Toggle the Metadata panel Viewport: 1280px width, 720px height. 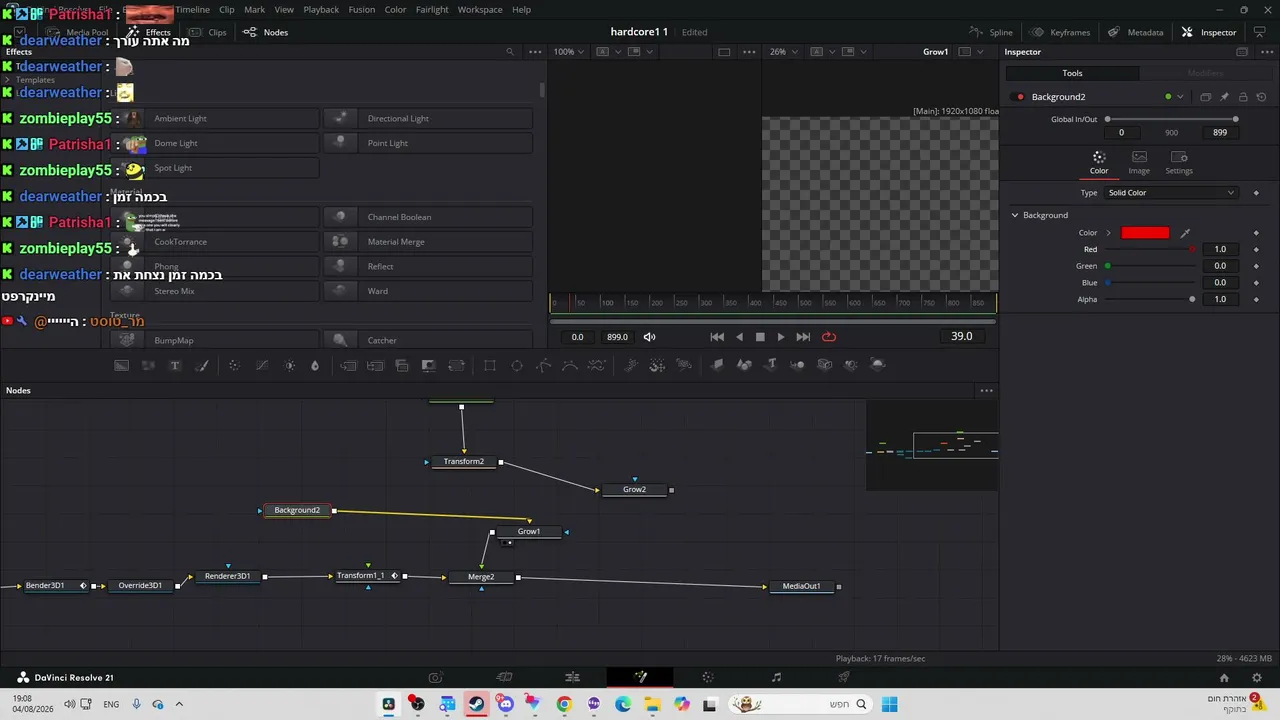click(x=1136, y=32)
